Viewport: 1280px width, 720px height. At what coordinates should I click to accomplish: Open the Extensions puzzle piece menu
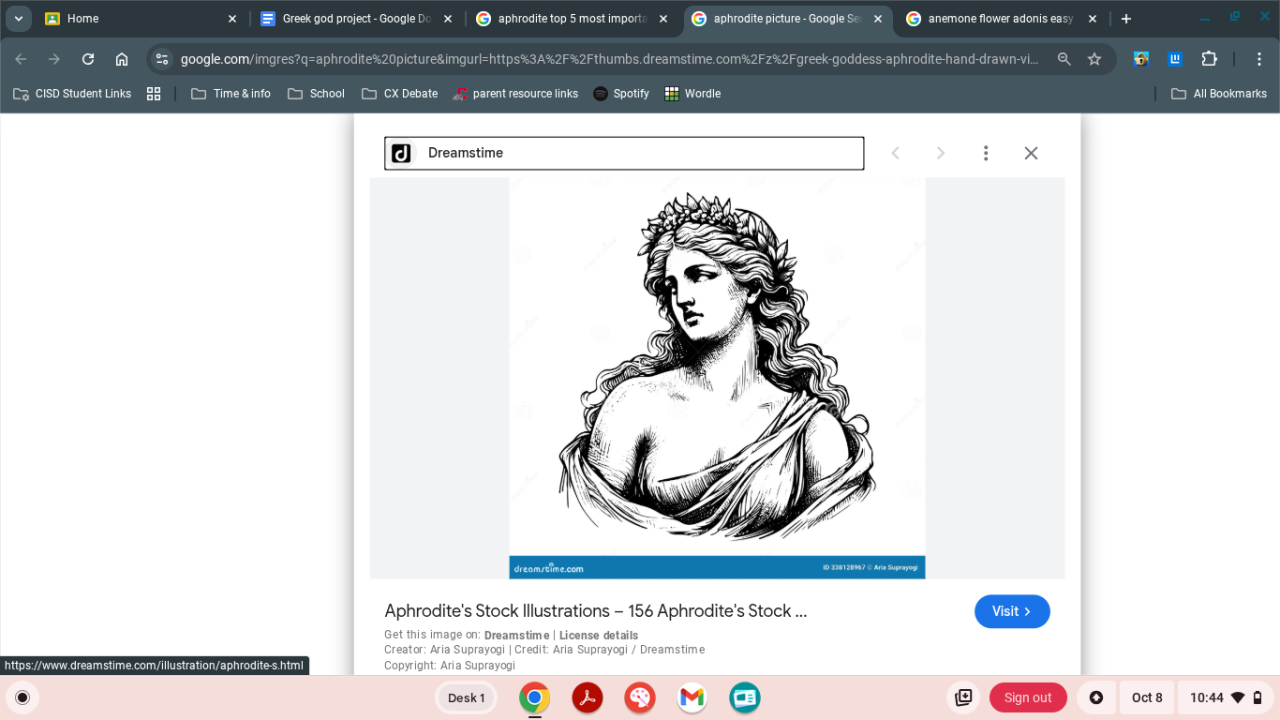[1209, 59]
